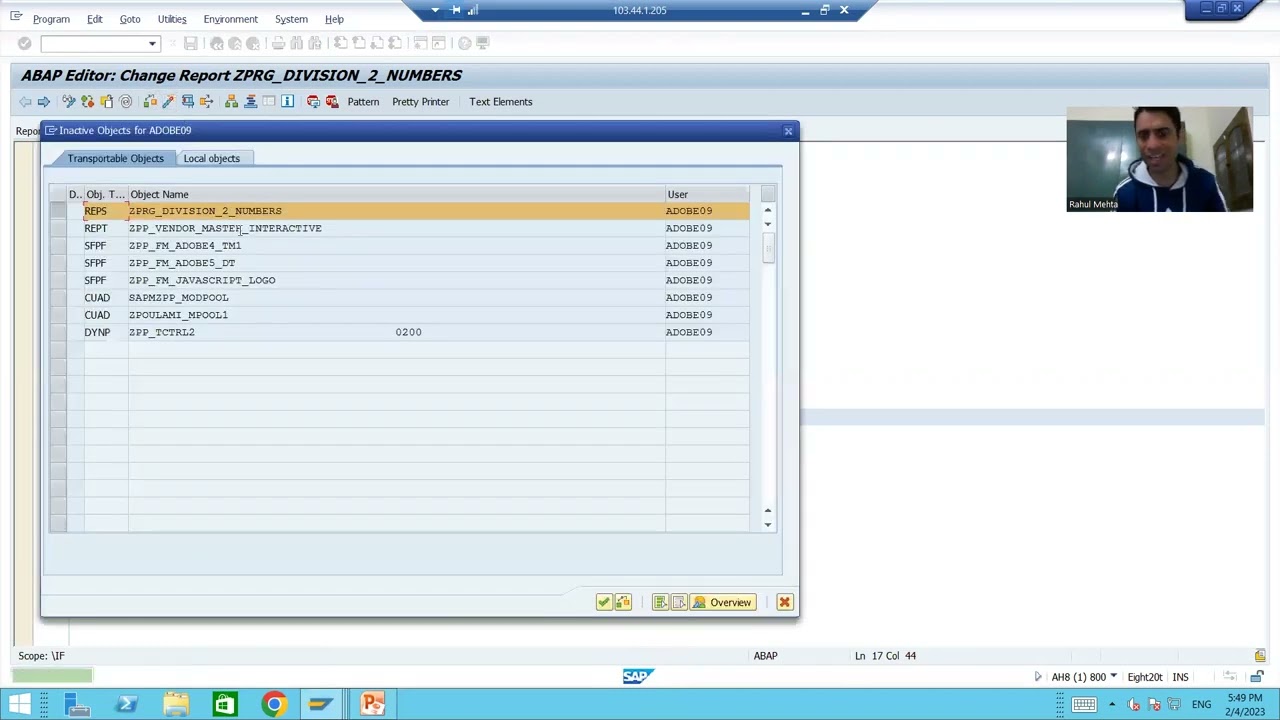Click the Activate icon in editor toolbar

coord(150,101)
